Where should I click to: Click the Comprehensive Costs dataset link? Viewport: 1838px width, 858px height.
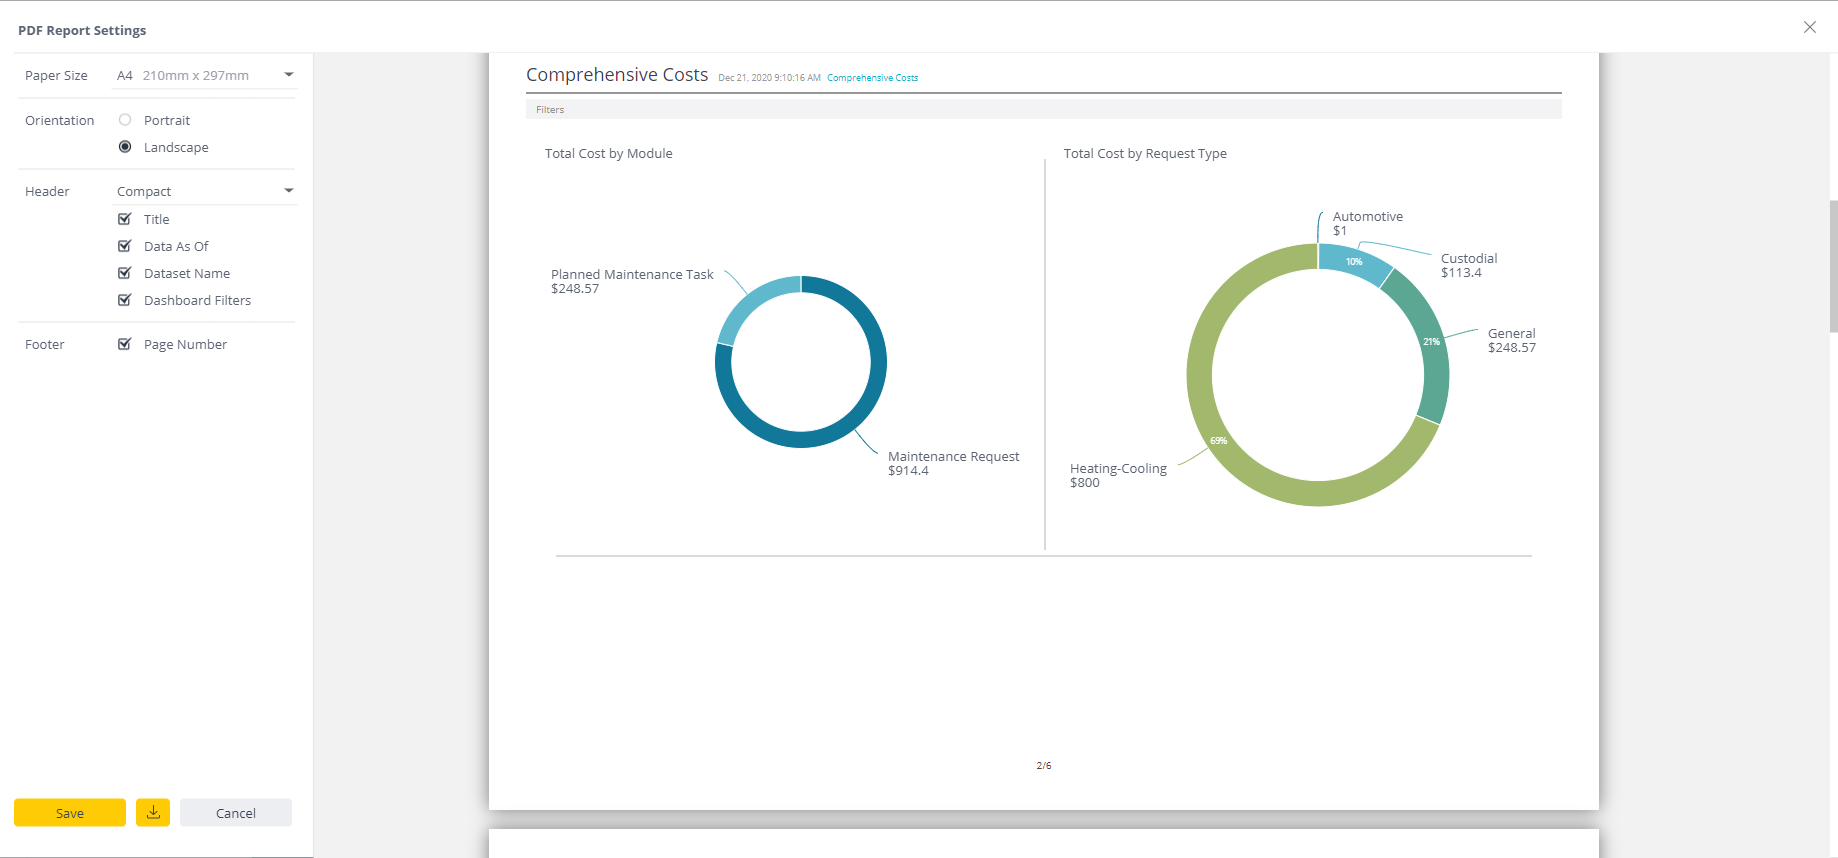(872, 78)
